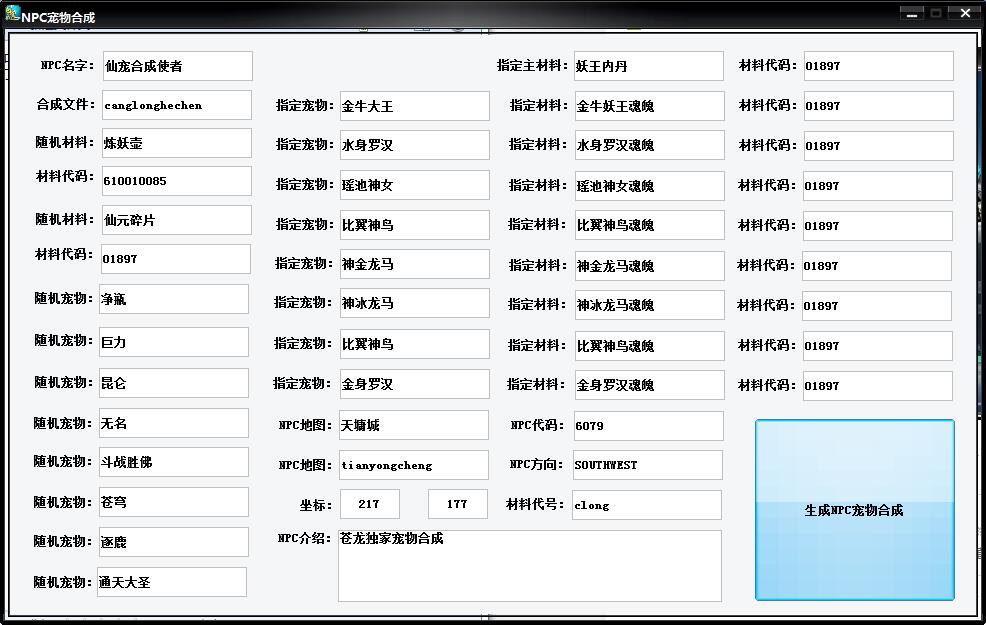This screenshot has height=625, width=986.
Task: Click inside the NPC介绍 text area
Action: click(529, 566)
